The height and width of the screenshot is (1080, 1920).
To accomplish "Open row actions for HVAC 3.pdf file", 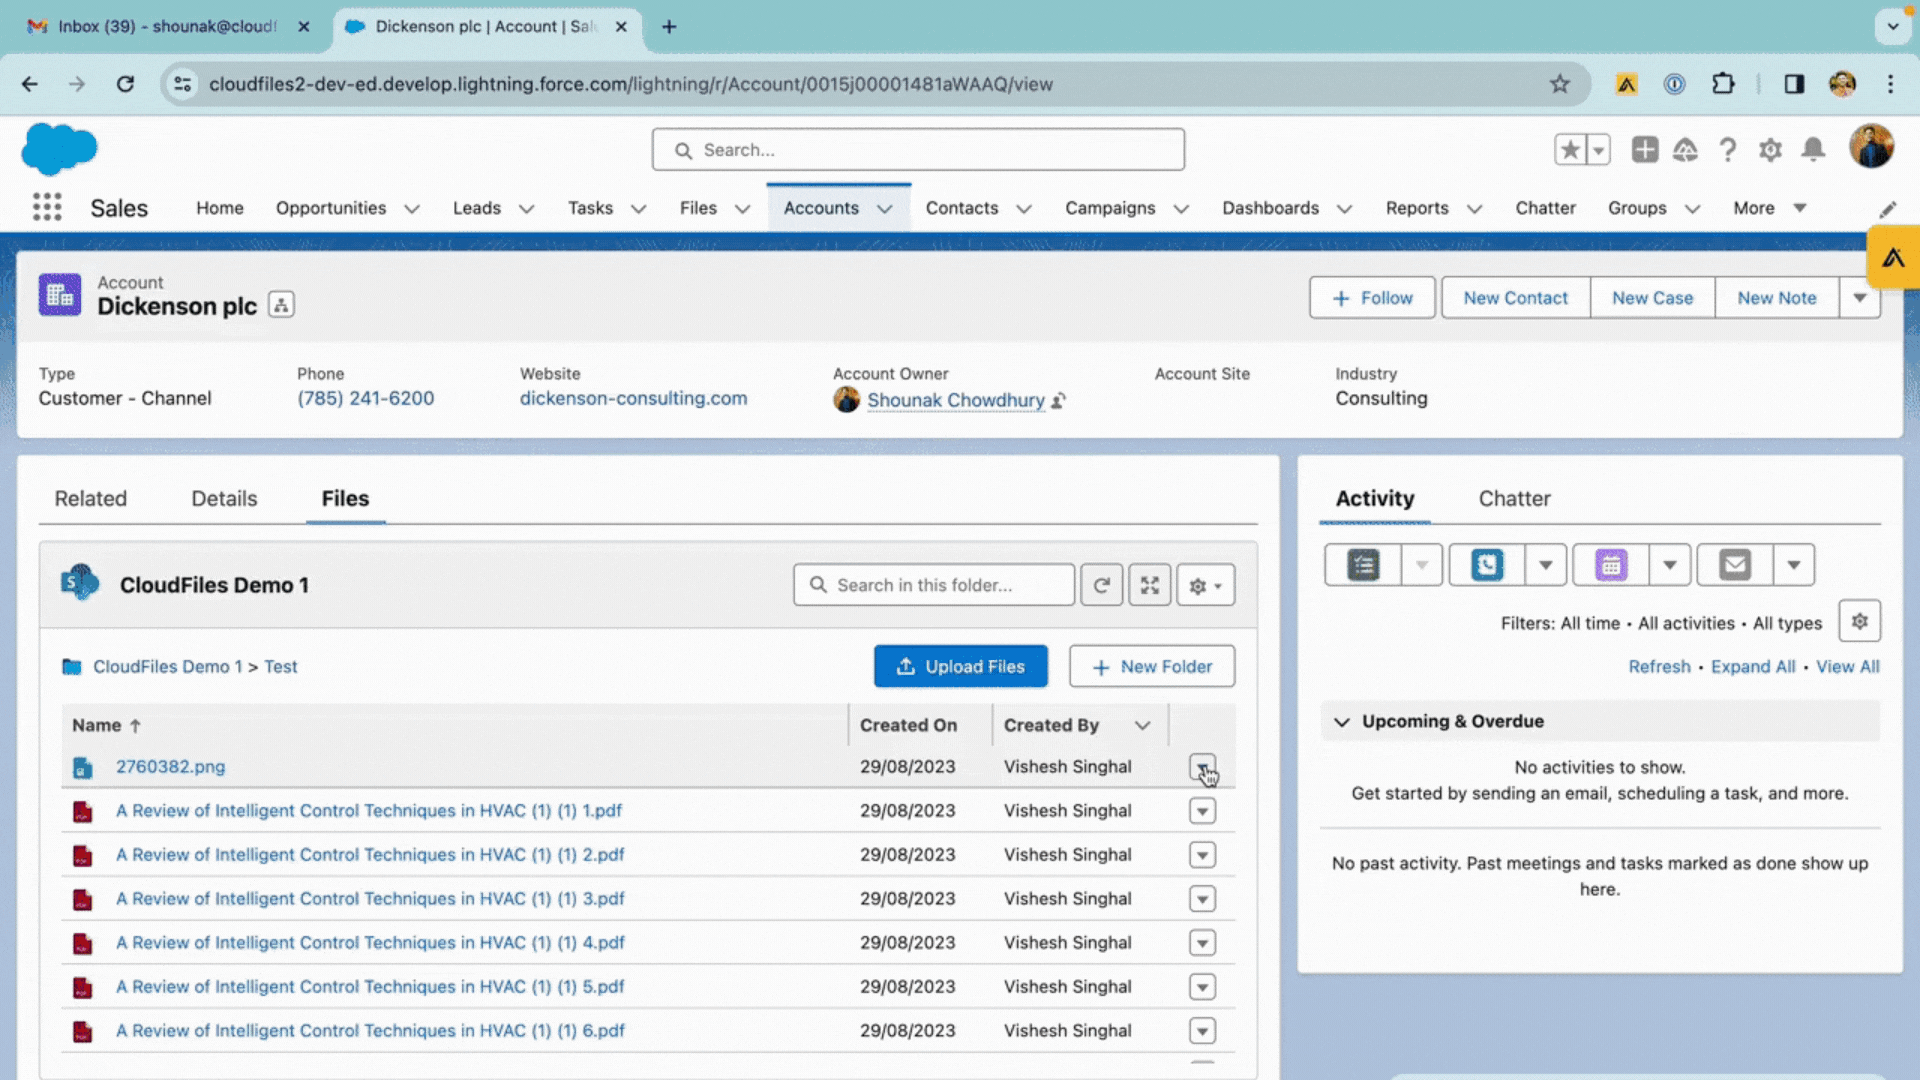I will [1202, 899].
